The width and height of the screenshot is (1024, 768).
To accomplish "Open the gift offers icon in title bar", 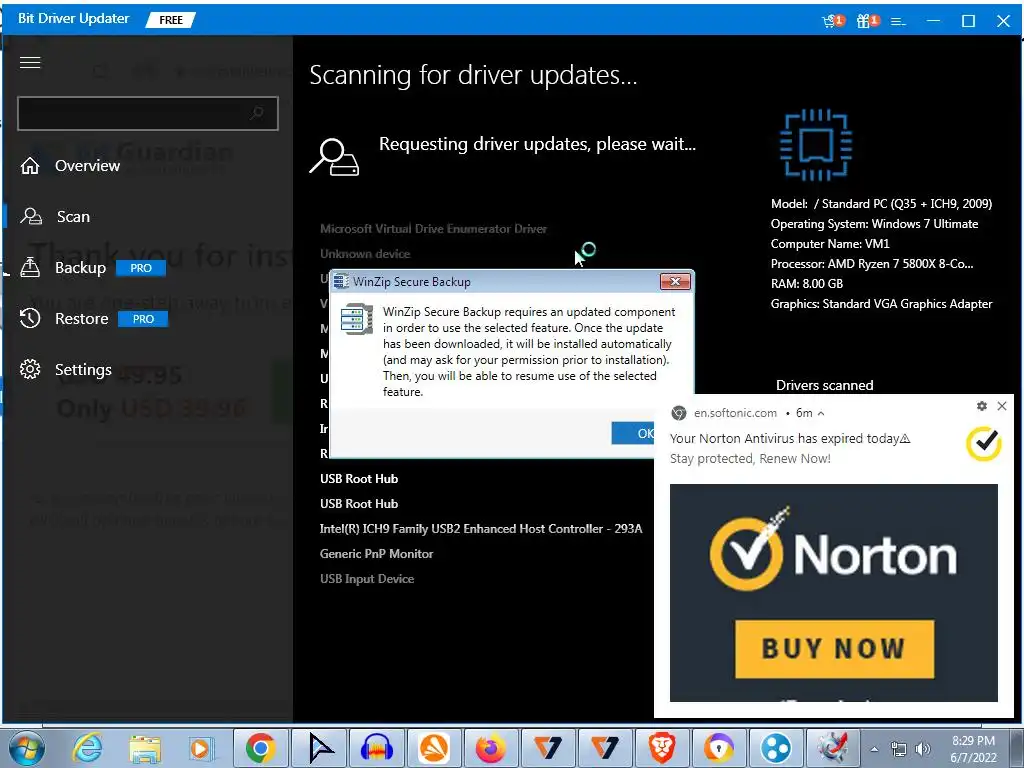I will pos(867,21).
